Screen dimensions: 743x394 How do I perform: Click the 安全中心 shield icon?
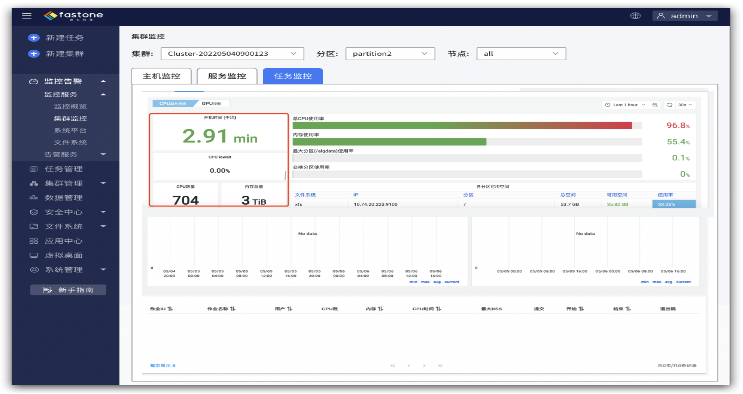point(34,212)
